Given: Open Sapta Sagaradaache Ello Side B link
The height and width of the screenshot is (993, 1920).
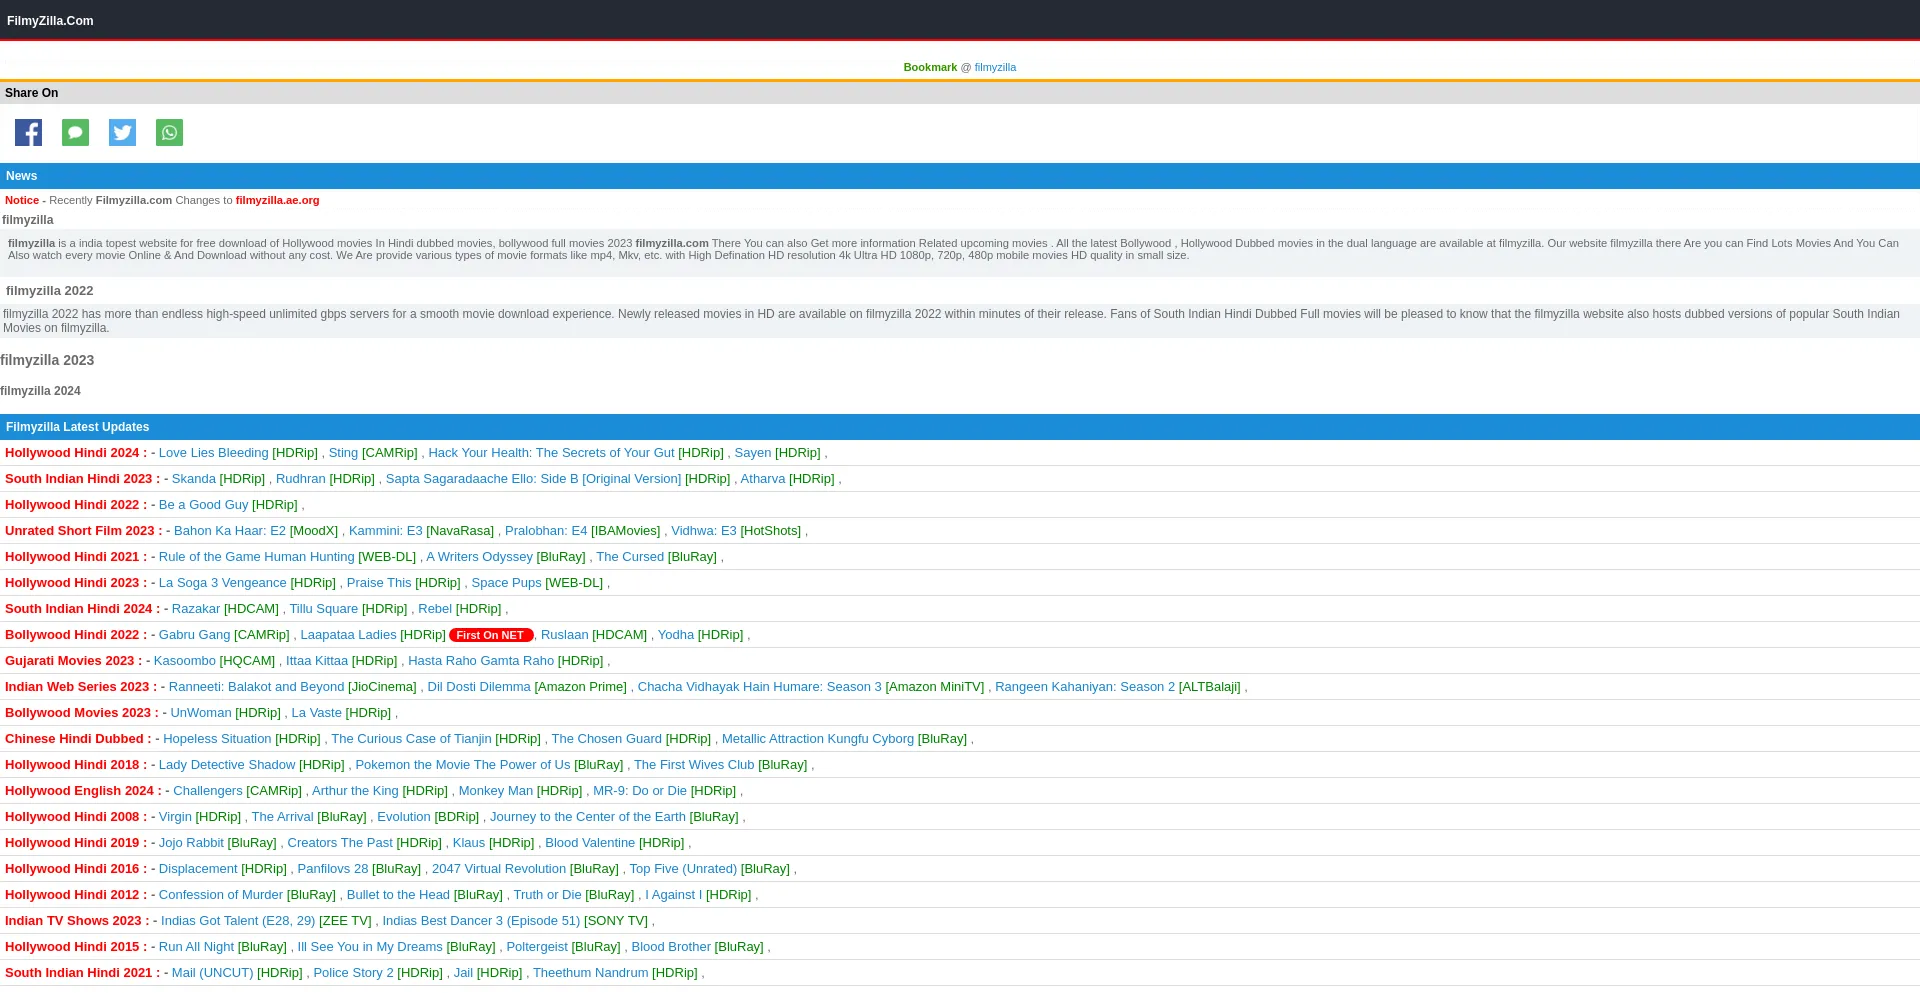Looking at the screenshot, I should 533,479.
